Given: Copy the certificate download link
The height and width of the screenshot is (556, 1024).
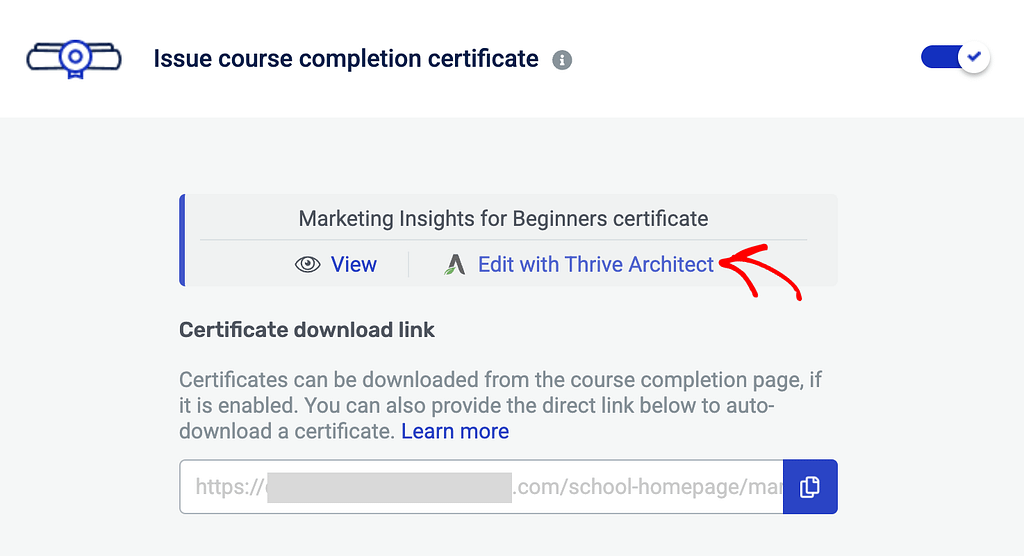Looking at the screenshot, I should (x=810, y=487).
